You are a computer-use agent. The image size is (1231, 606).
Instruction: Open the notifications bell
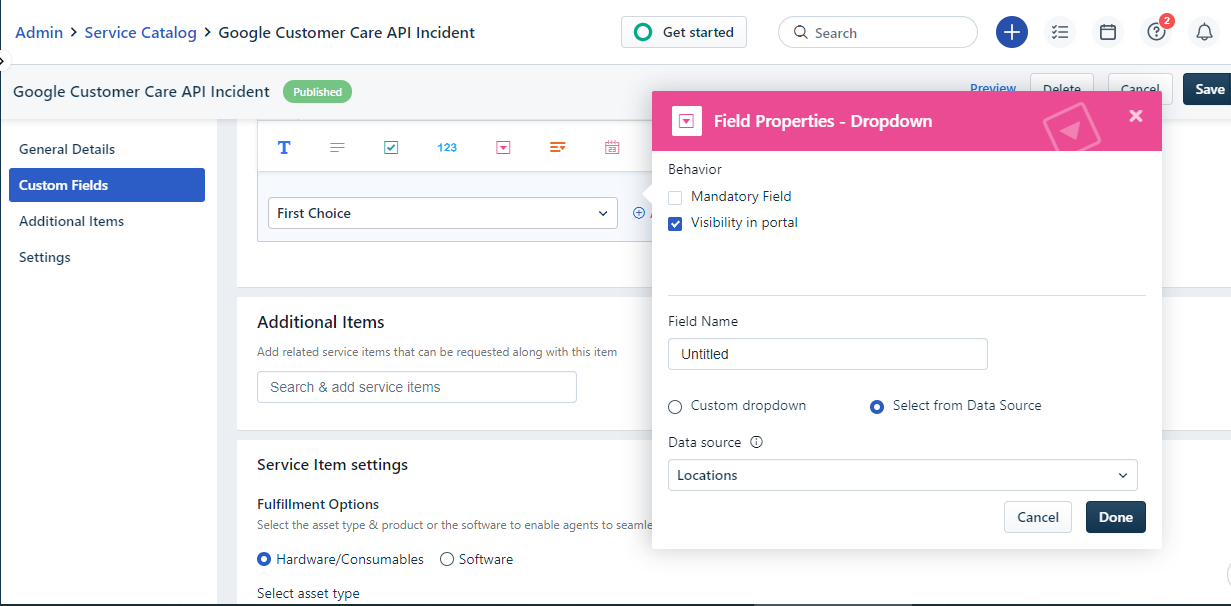(x=1205, y=32)
